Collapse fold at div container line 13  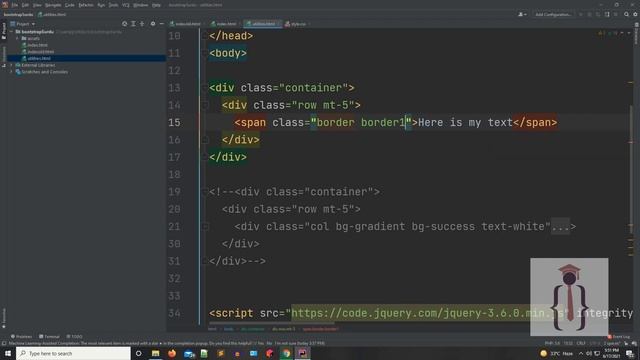click(x=205, y=88)
